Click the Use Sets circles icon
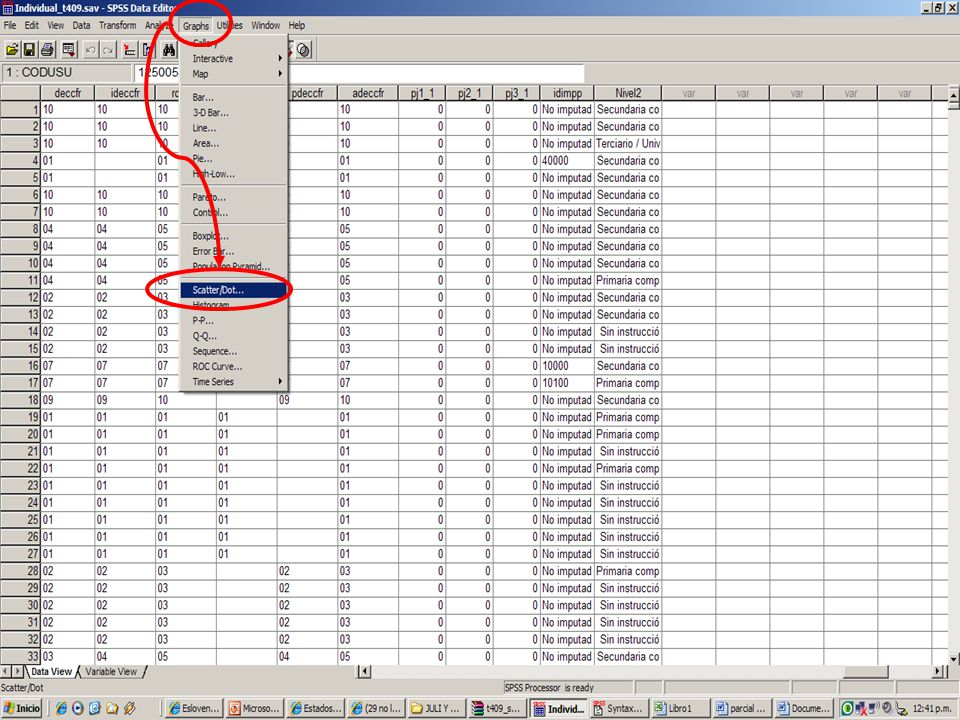This screenshot has height=720, width=960. tap(304, 50)
